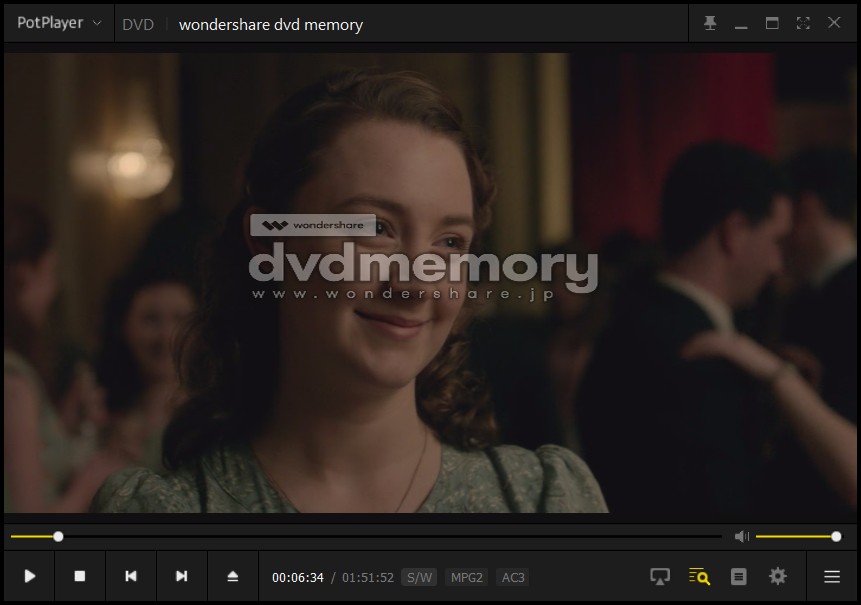This screenshot has height=605, width=861.
Task: Open the screen cast icon
Action: click(660, 576)
